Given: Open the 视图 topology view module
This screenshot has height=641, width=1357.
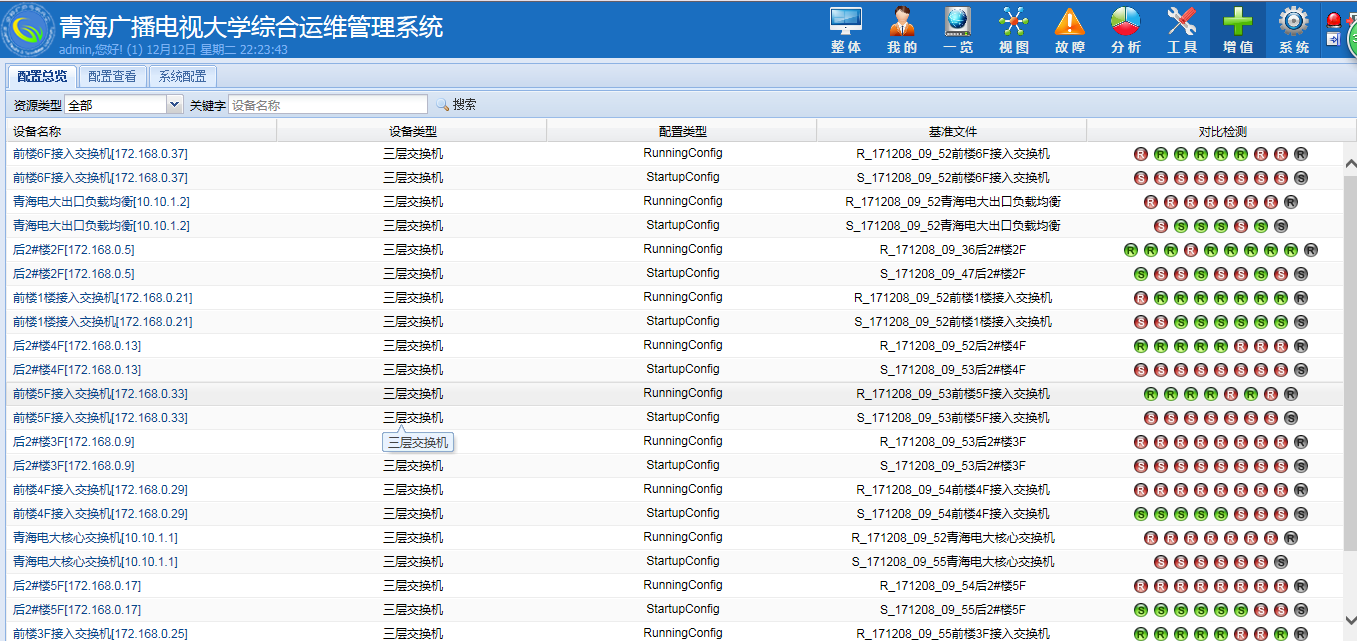Looking at the screenshot, I should tap(1014, 30).
